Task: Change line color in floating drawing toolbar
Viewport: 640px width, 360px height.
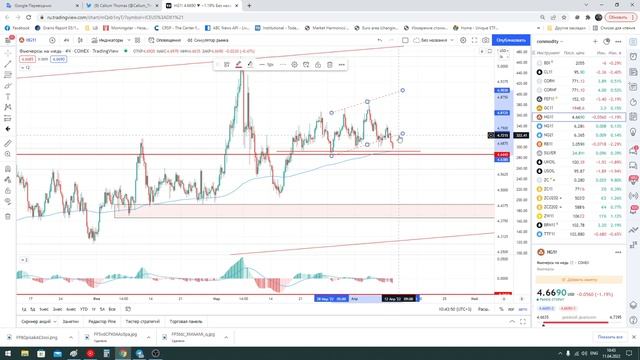Action: (x=239, y=65)
